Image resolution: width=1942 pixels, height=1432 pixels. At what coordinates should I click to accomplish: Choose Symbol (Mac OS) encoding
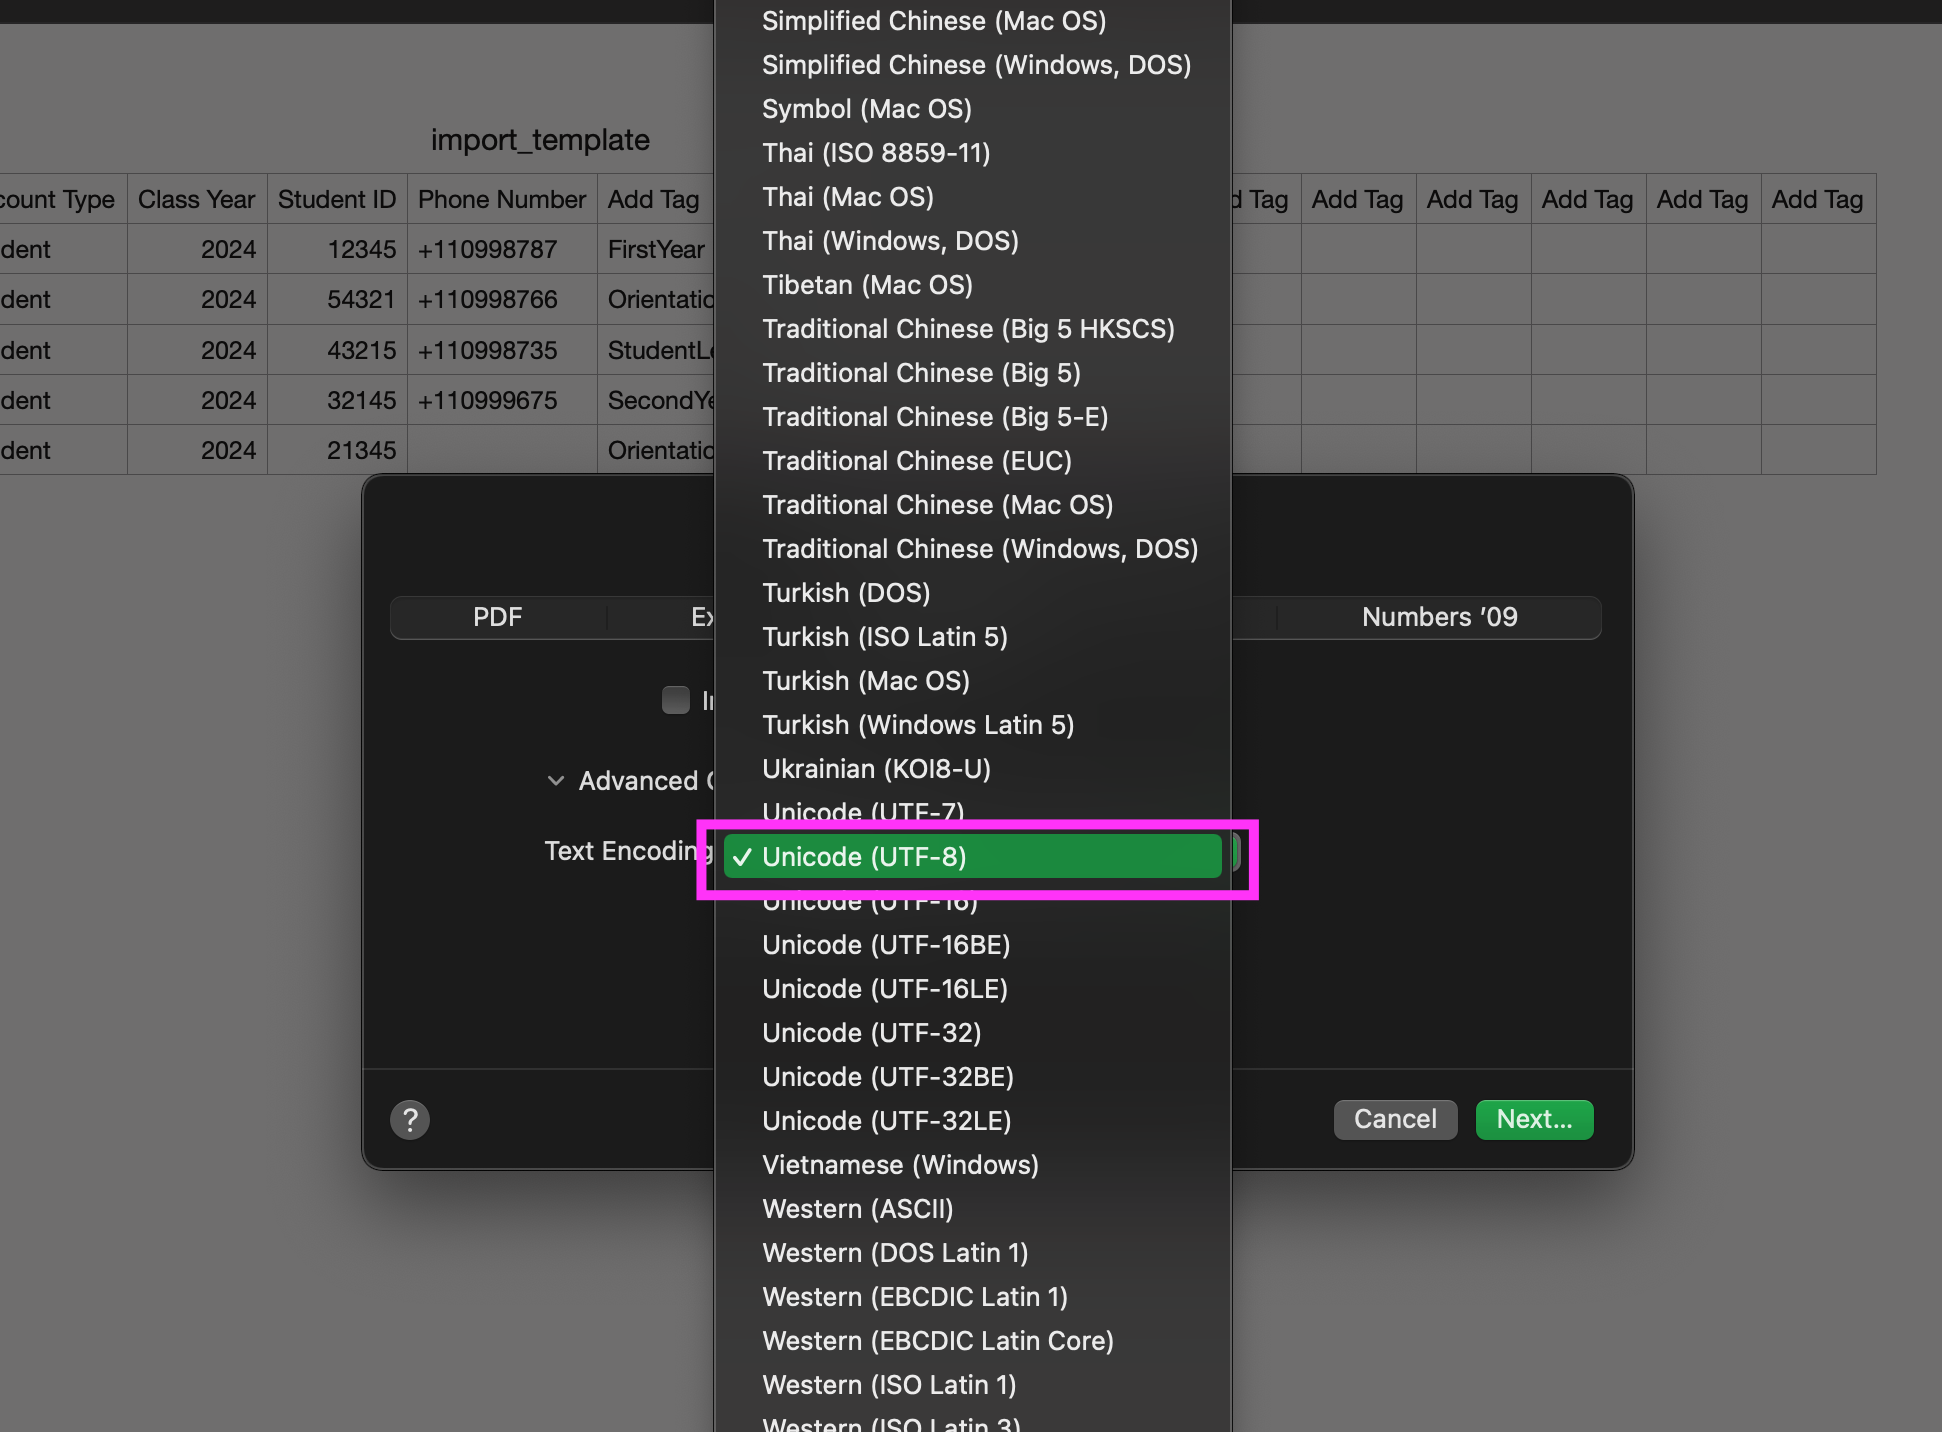click(x=866, y=109)
